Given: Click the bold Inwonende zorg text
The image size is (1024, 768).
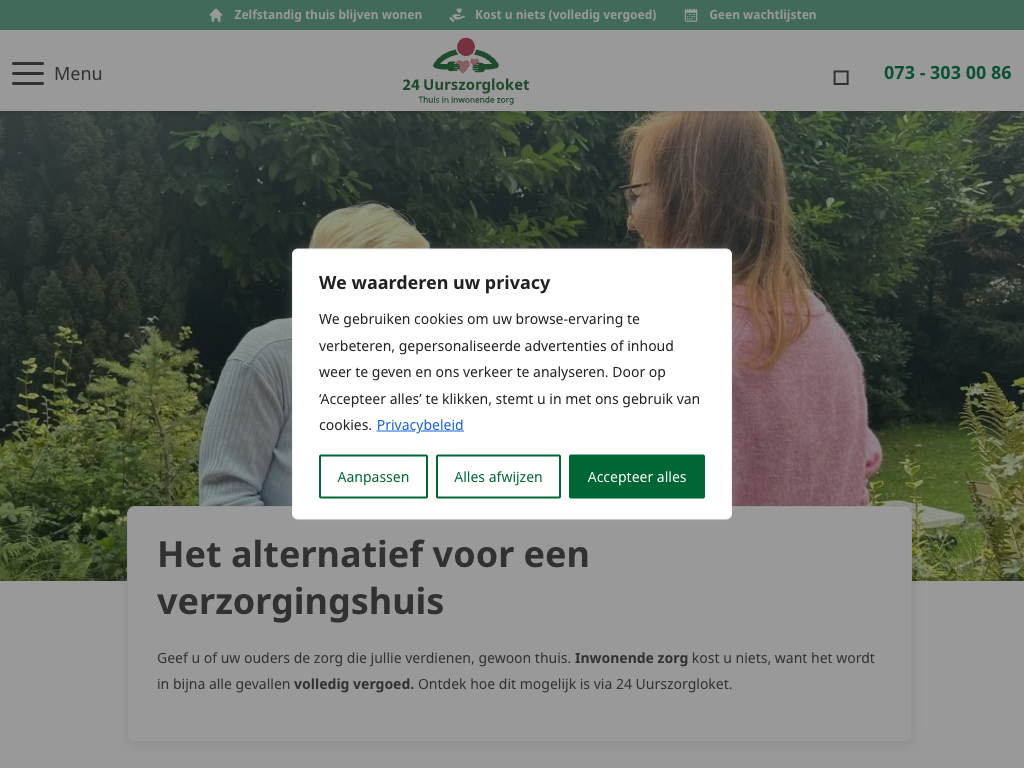Looking at the screenshot, I should pyautogui.click(x=631, y=658).
